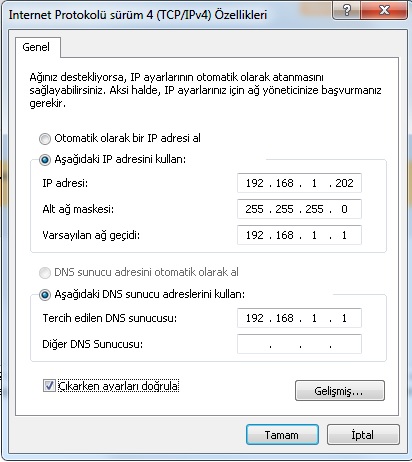The width and height of the screenshot is (412, 462).
Task: Click the dialog title bar text
Action: pos(138,15)
